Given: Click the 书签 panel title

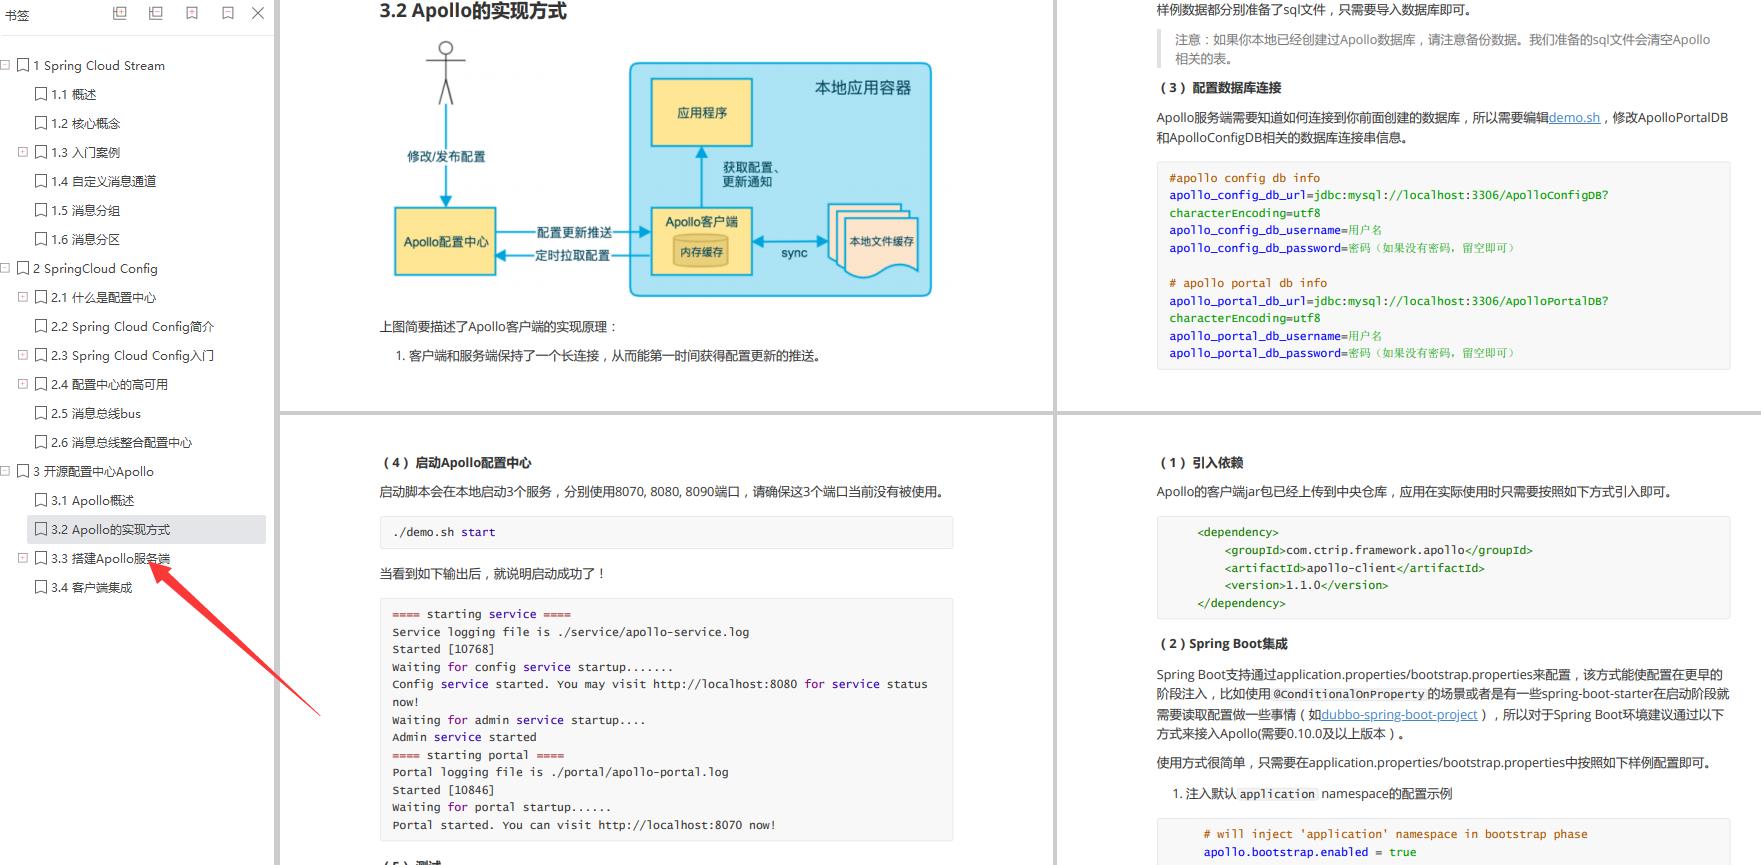Looking at the screenshot, I should [x=17, y=15].
